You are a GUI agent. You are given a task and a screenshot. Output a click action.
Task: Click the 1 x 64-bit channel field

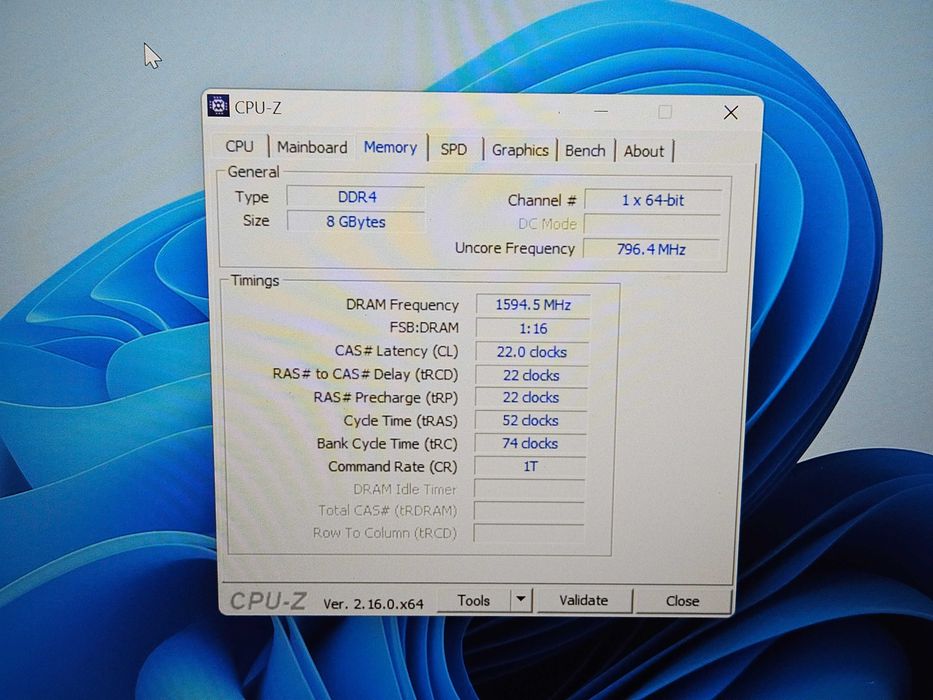653,201
